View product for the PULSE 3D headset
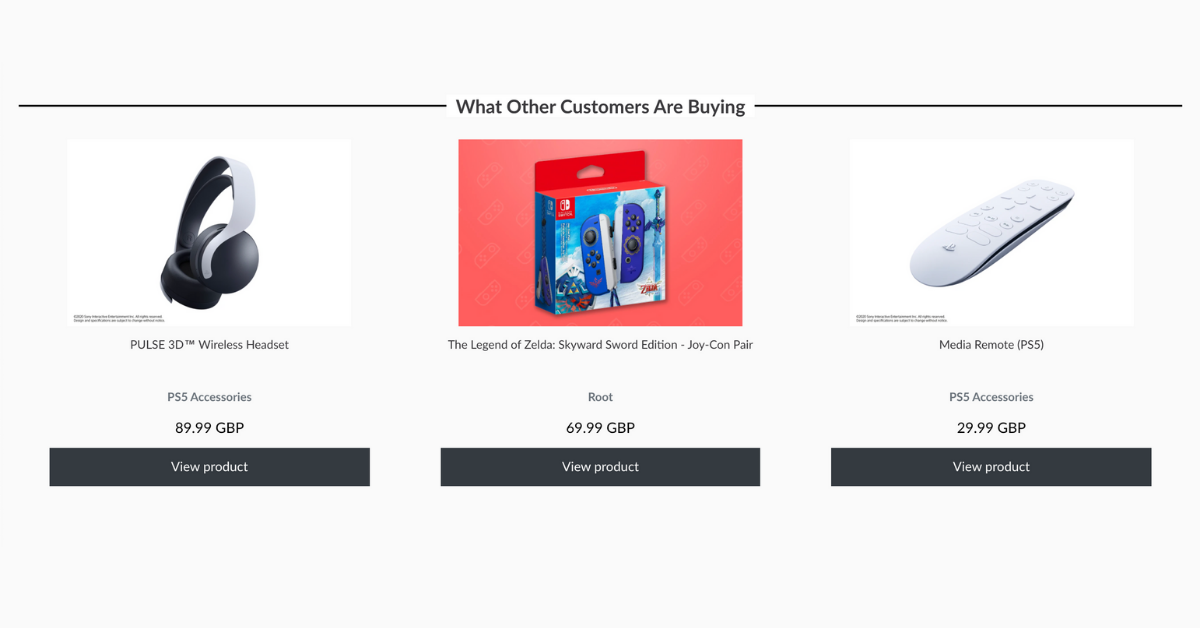Screen dimensions: 1200x628 [x=209, y=467]
